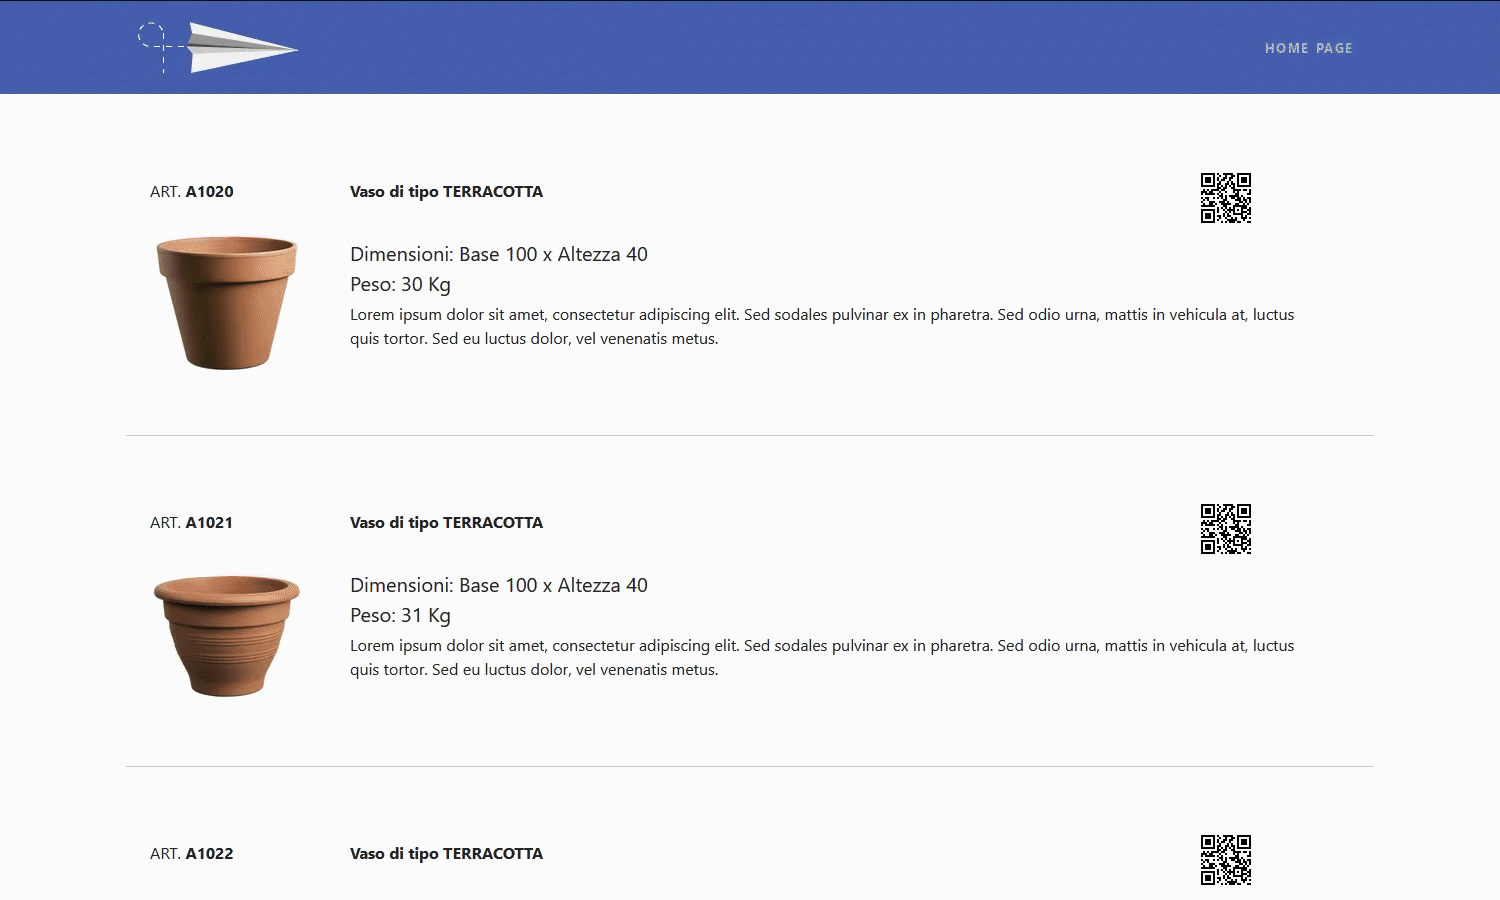Click the ART. A1022 article code

point(192,854)
